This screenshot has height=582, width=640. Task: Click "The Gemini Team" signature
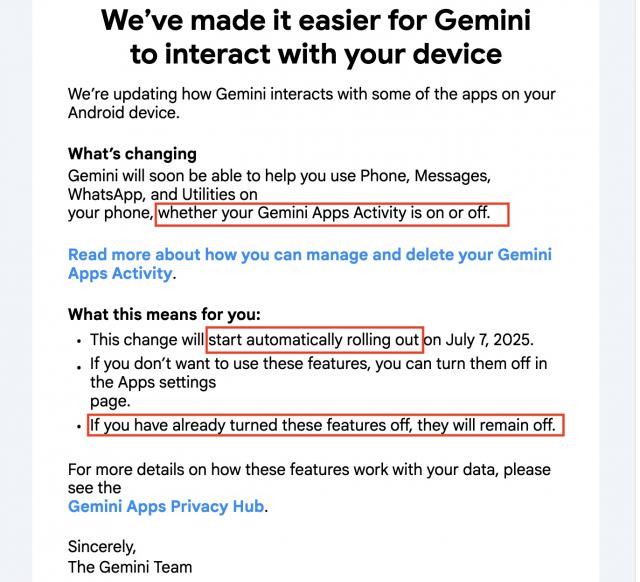(129, 567)
